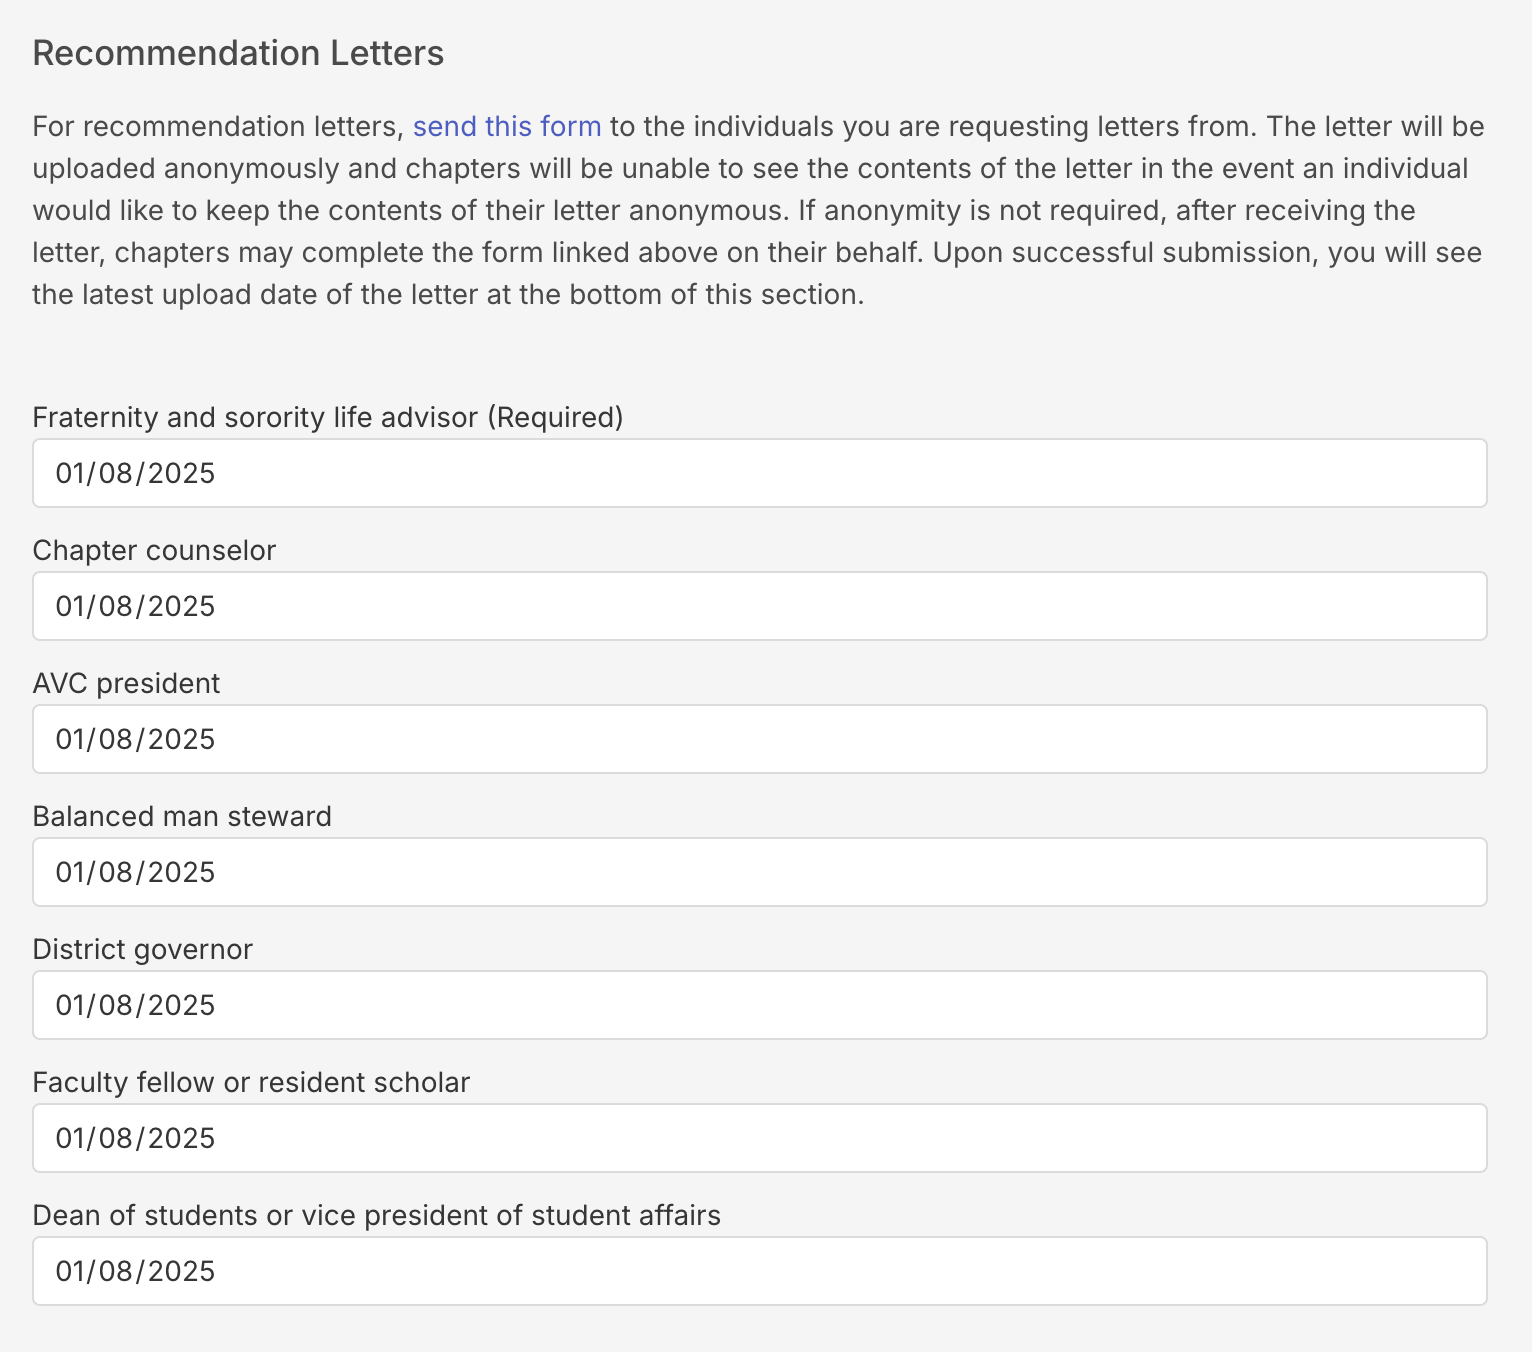Select the Chapter counselor date field

760,606
